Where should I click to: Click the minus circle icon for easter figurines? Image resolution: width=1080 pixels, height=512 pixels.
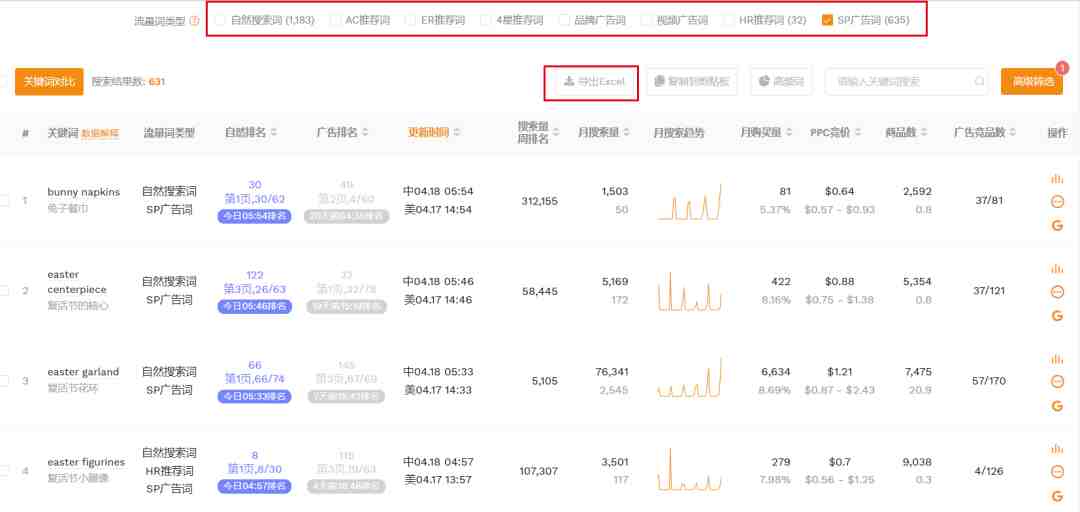[1057, 472]
